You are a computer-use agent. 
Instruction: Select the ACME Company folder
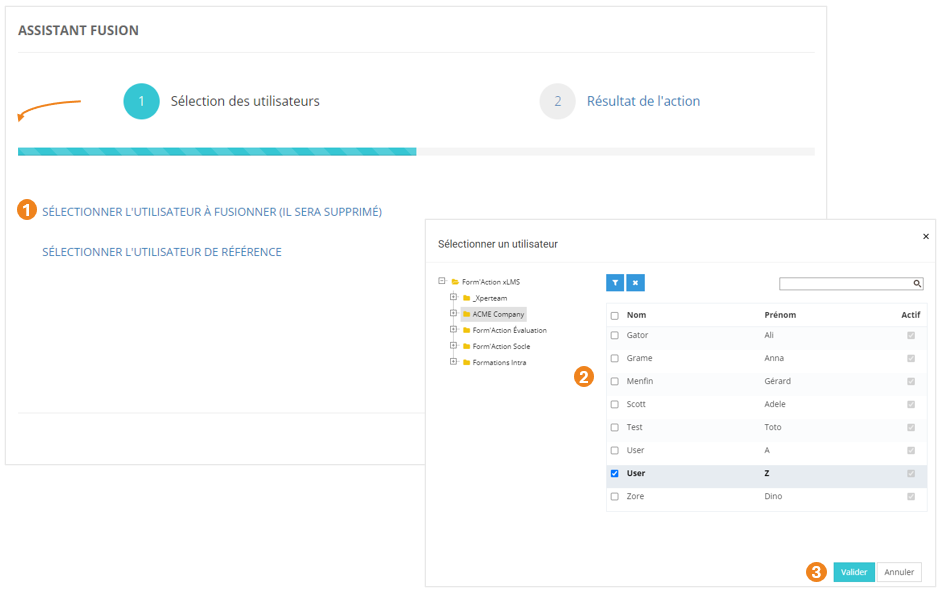click(x=498, y=314)
